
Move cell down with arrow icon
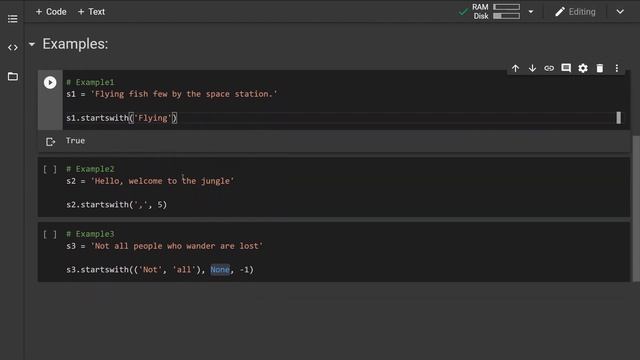click(x=532, y=68)
